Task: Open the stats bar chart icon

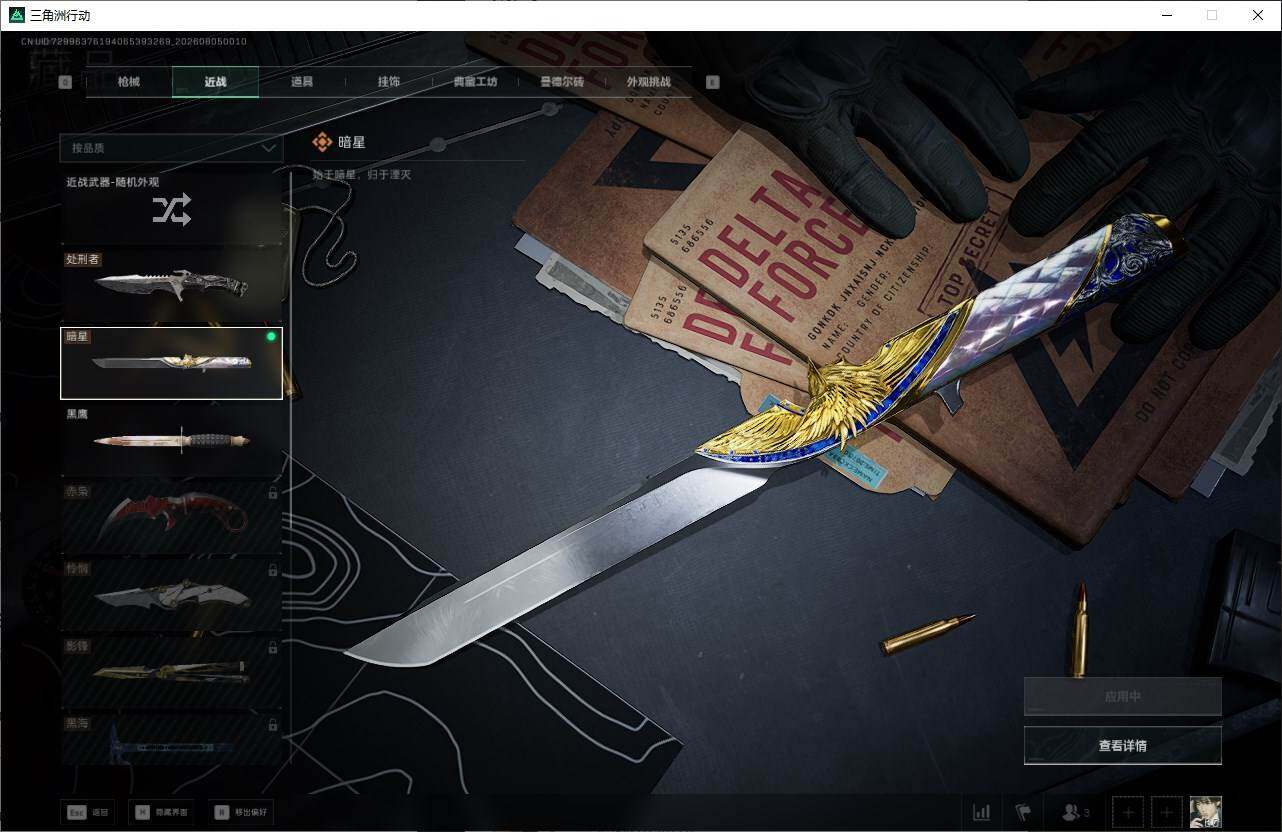Action: coord(982,812)
